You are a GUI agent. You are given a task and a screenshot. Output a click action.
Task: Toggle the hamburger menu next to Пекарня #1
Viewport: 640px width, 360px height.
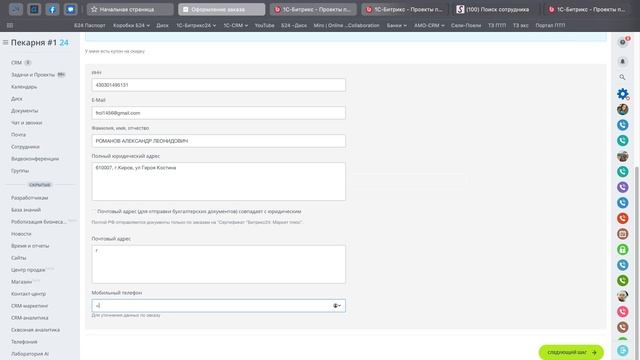tap(5, 42)
